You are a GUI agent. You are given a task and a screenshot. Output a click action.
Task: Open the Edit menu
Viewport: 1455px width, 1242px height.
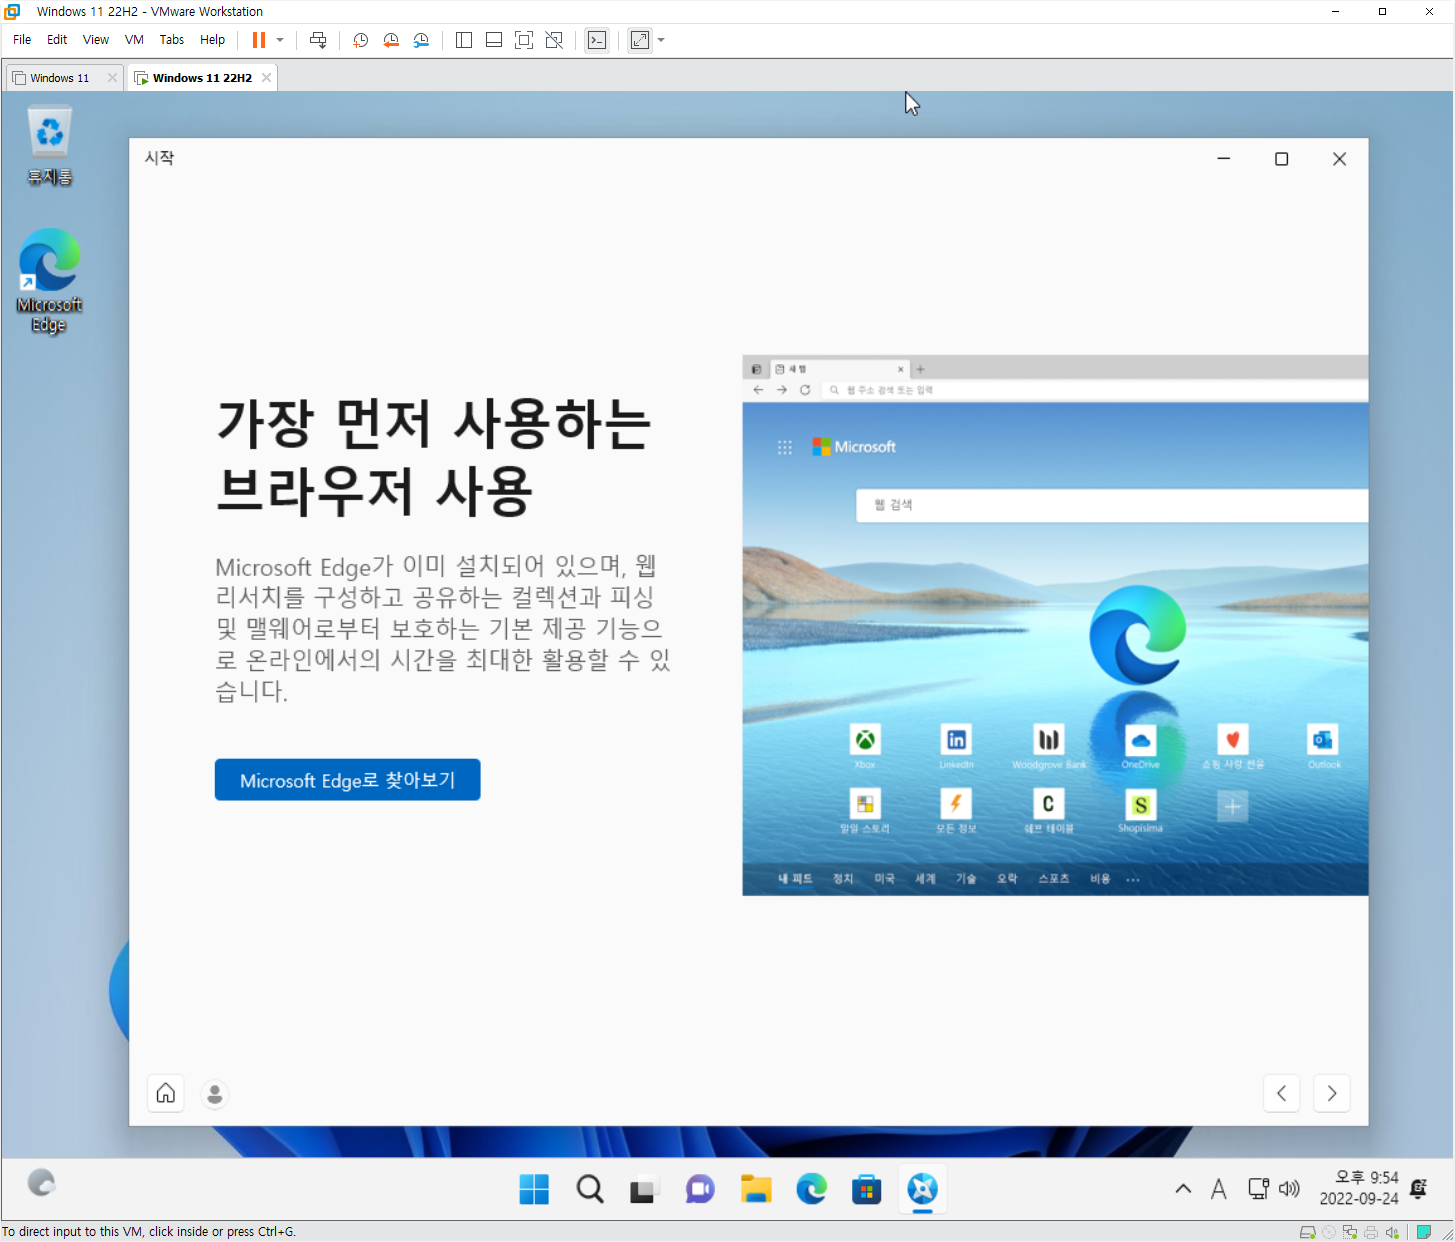coord(57,40)
